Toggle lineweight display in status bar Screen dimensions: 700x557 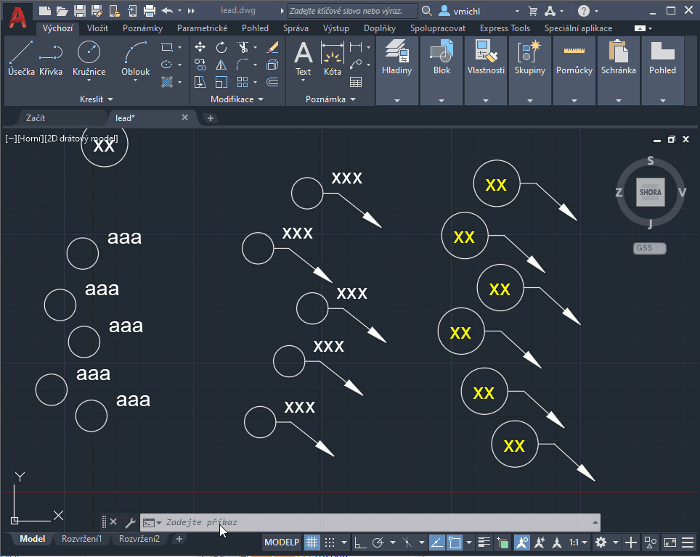click(483, 542)
